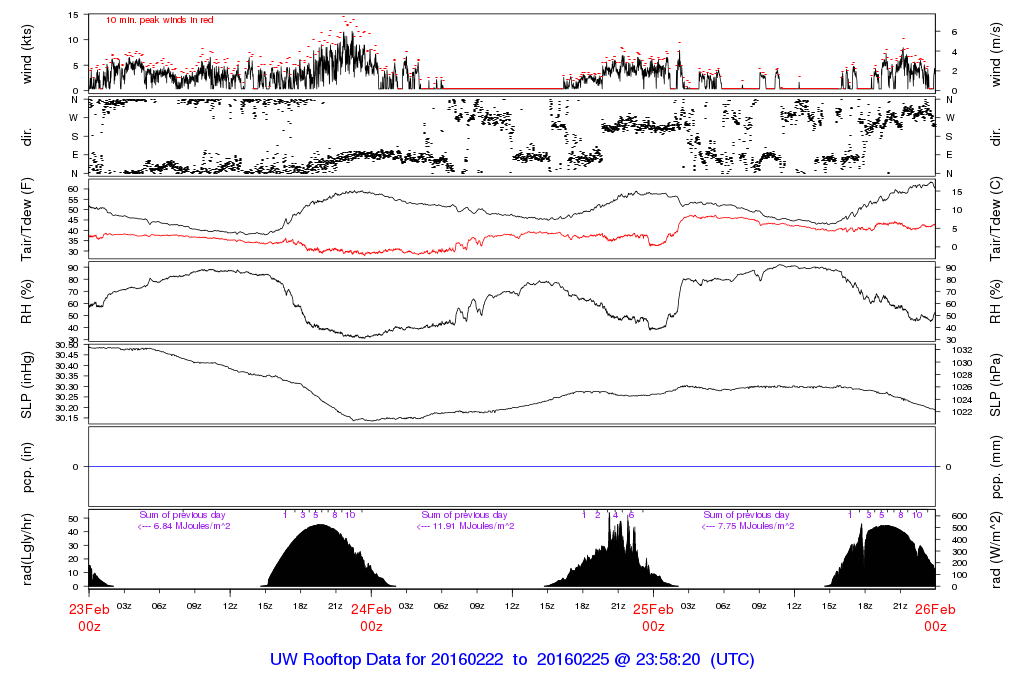This screenshot has width=1024, height=700.
Task: Click the '10 min. peak winds in red' legend
Action: tap(159, 20)
